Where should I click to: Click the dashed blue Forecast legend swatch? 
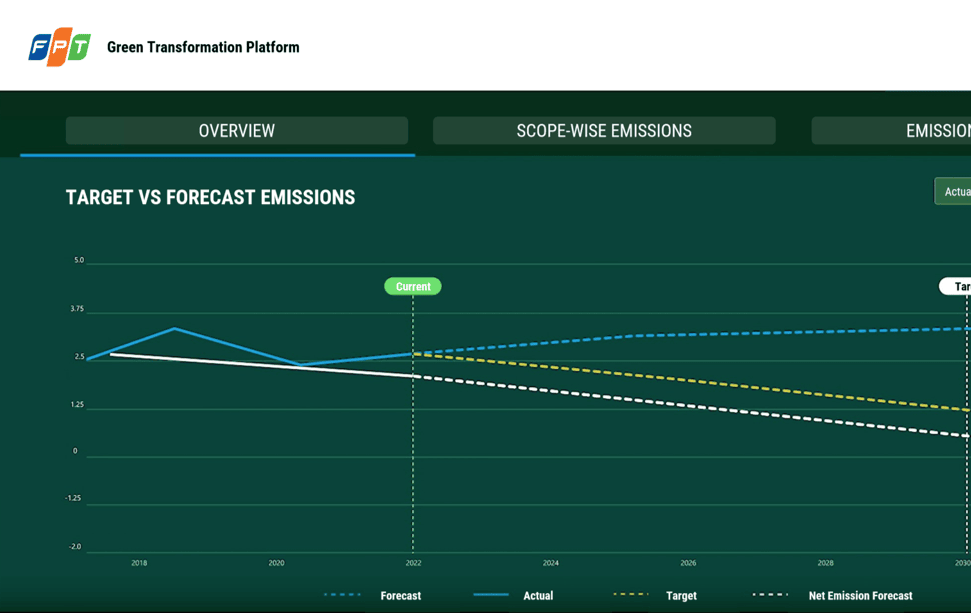point(342,595)
